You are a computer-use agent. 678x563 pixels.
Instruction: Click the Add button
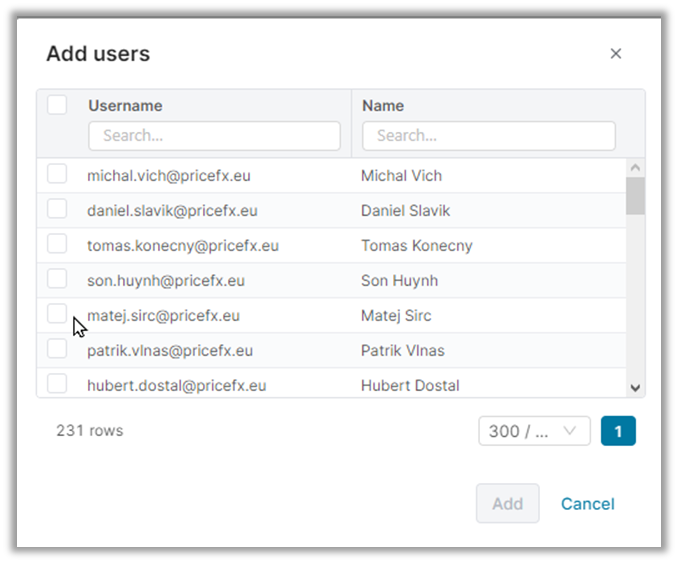[507, 504]
